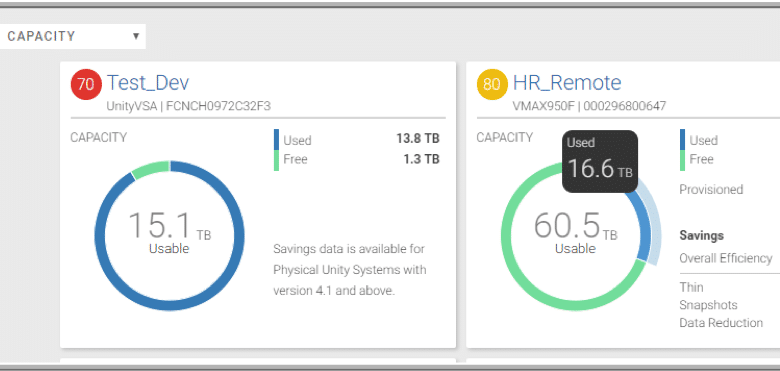Click the Overall Efficiency savings row
This screenshot has width=780, height=371.
[726, 258]
